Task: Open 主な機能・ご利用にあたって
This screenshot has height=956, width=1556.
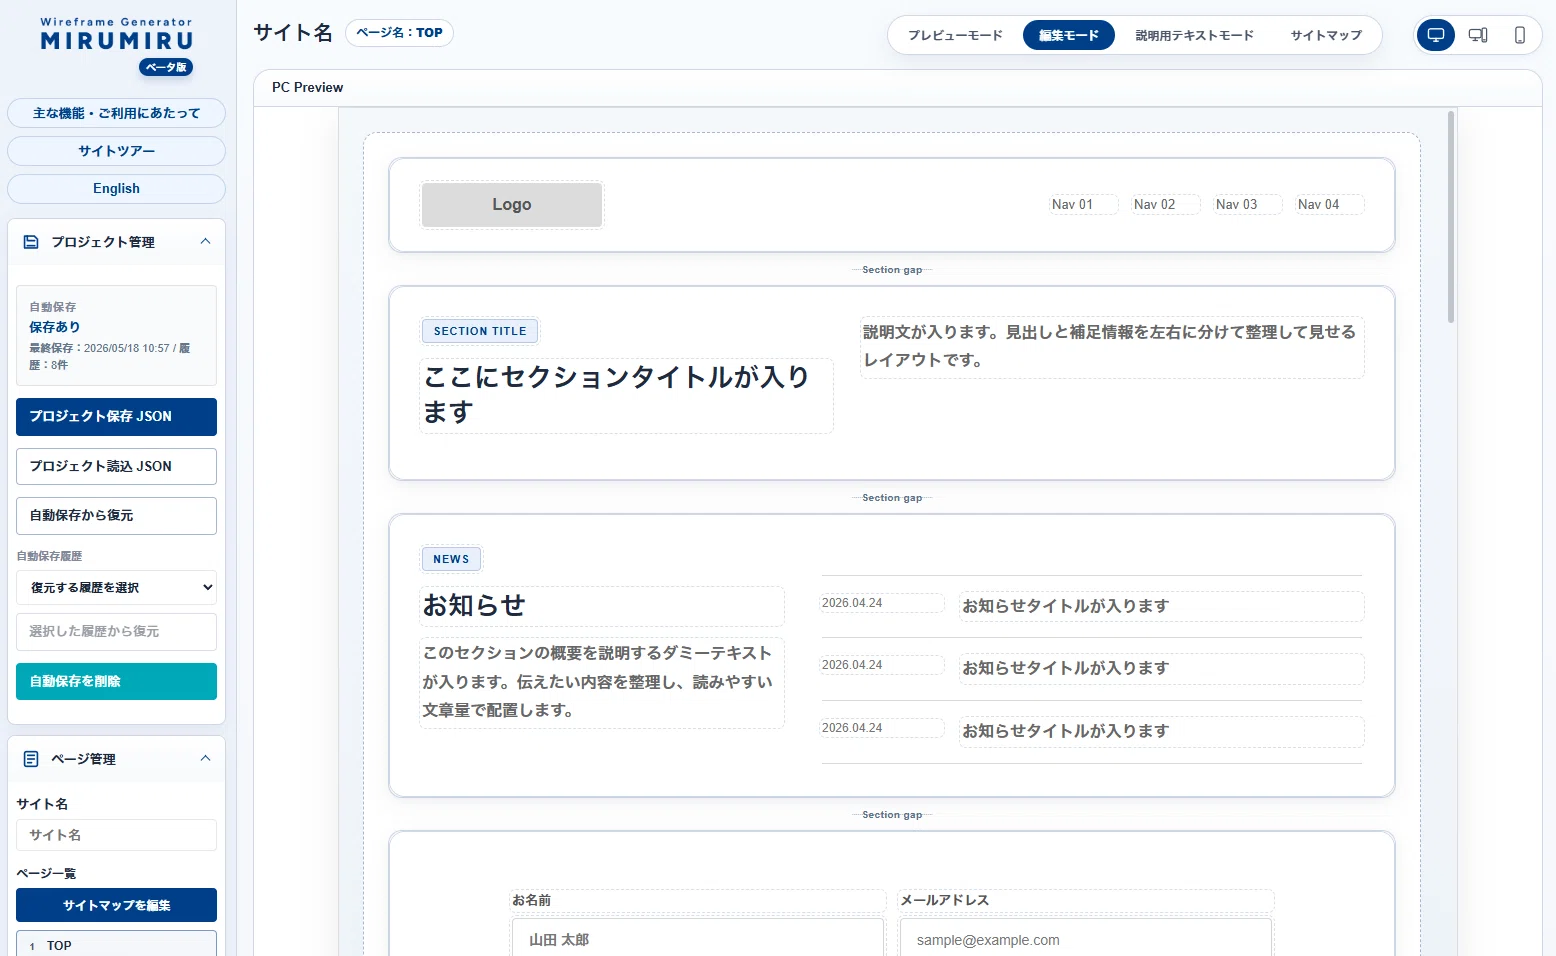Action: click(116, 113)
